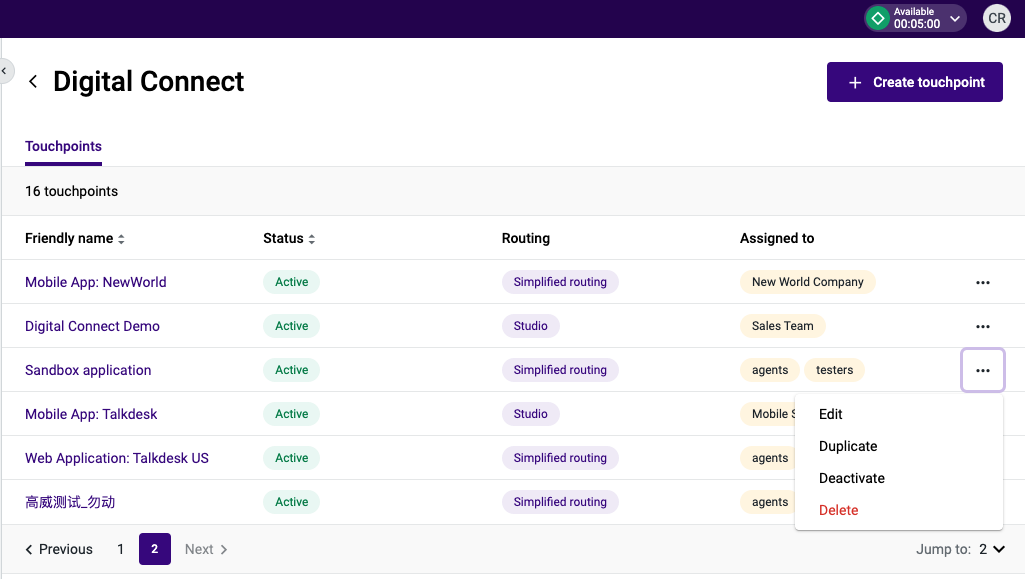Go to page 1 of the touchpoint list
This screenshot has height=579, width=1025.
[x=121, y=549]
